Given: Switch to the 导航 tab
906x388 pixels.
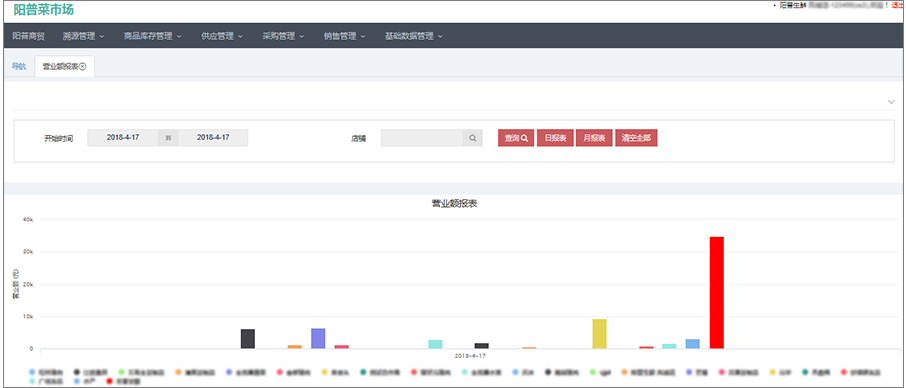Looking at the screenshot, I should pyautogui.click(x=19, y=66).
